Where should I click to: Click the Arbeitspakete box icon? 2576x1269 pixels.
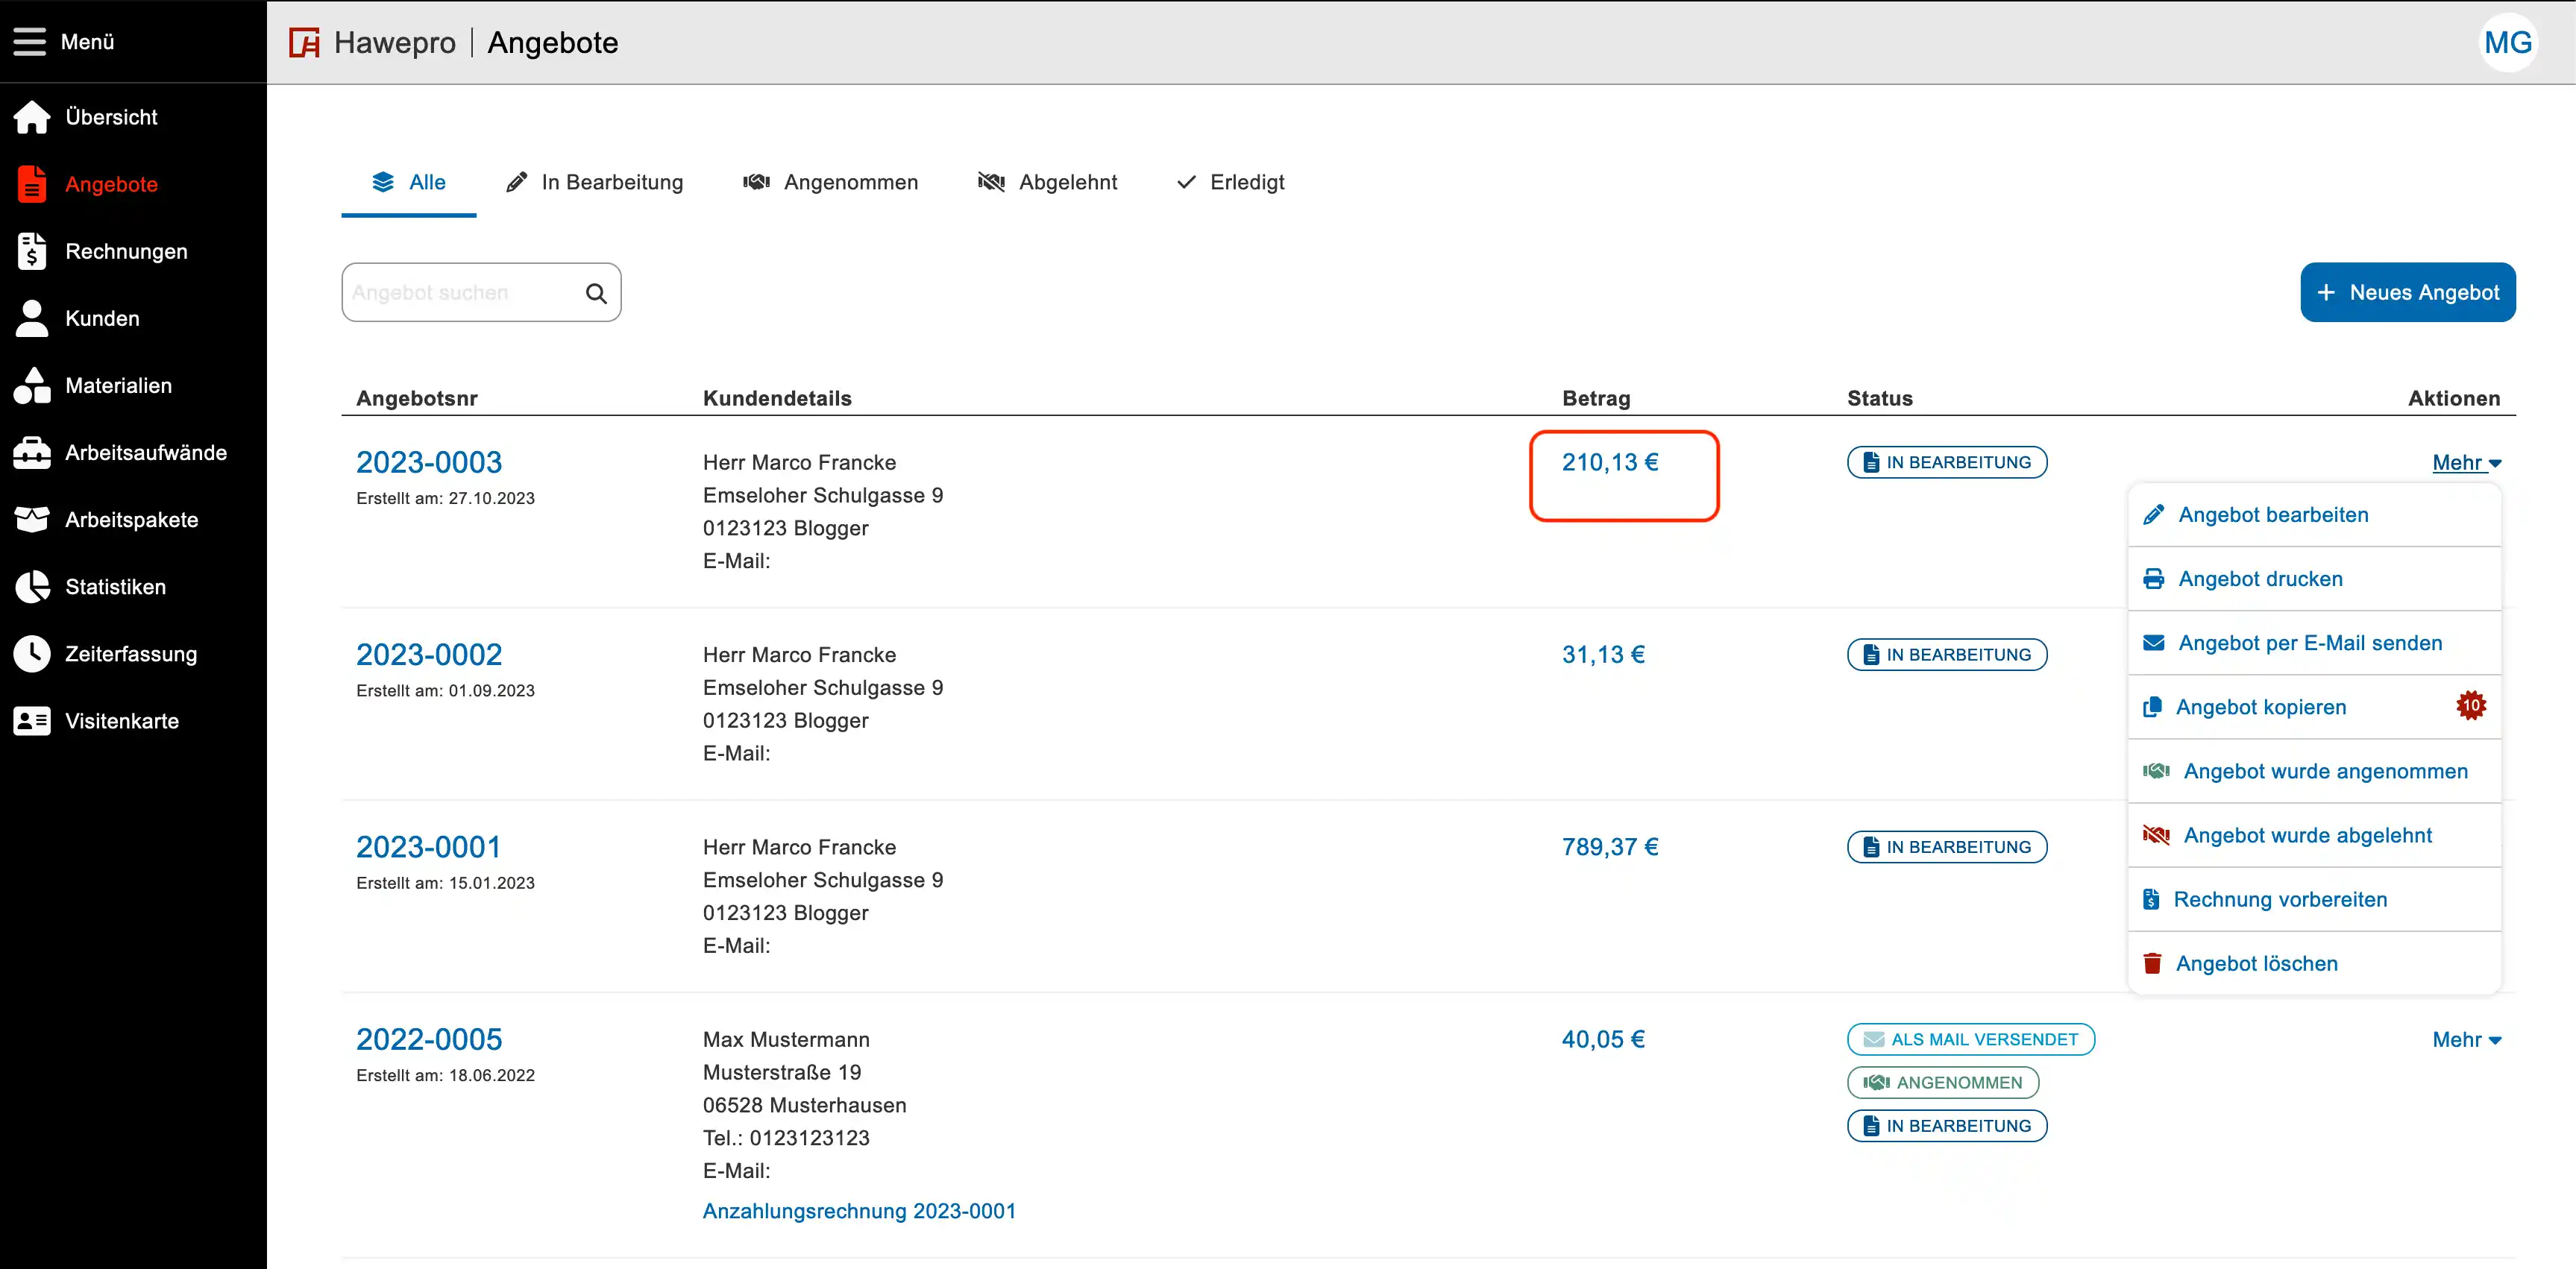coord(32,520)
